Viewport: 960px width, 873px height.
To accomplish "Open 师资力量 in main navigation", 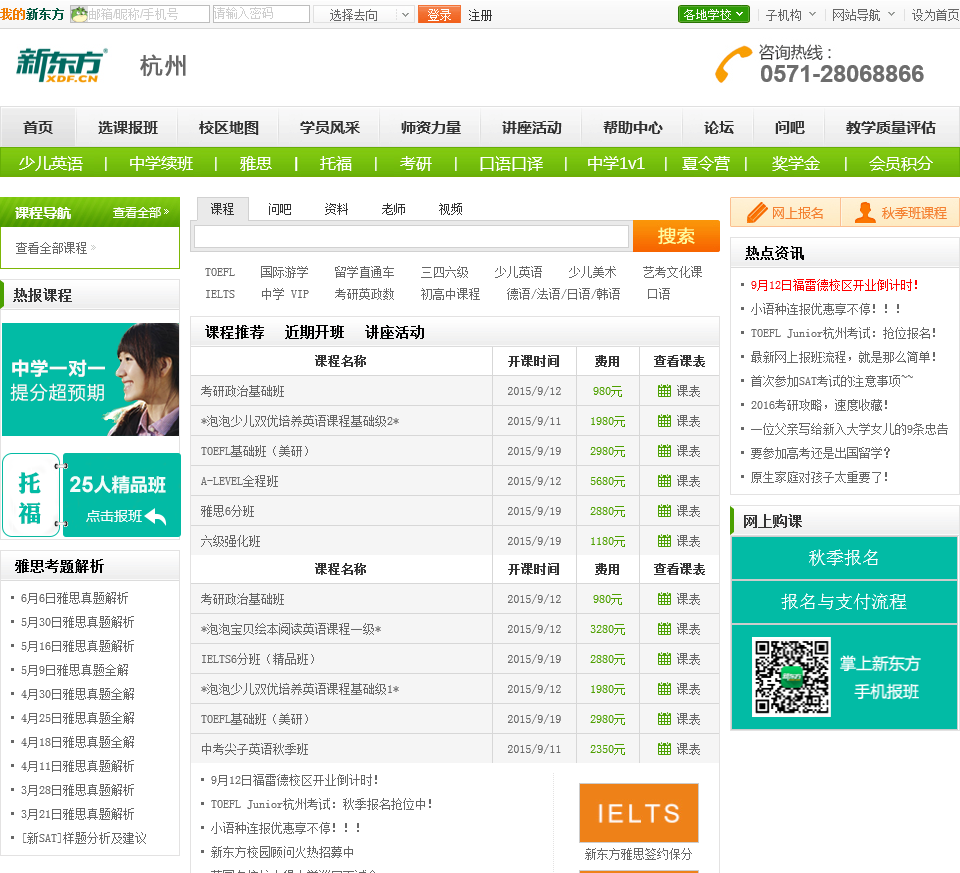I will tap(431, 127).
